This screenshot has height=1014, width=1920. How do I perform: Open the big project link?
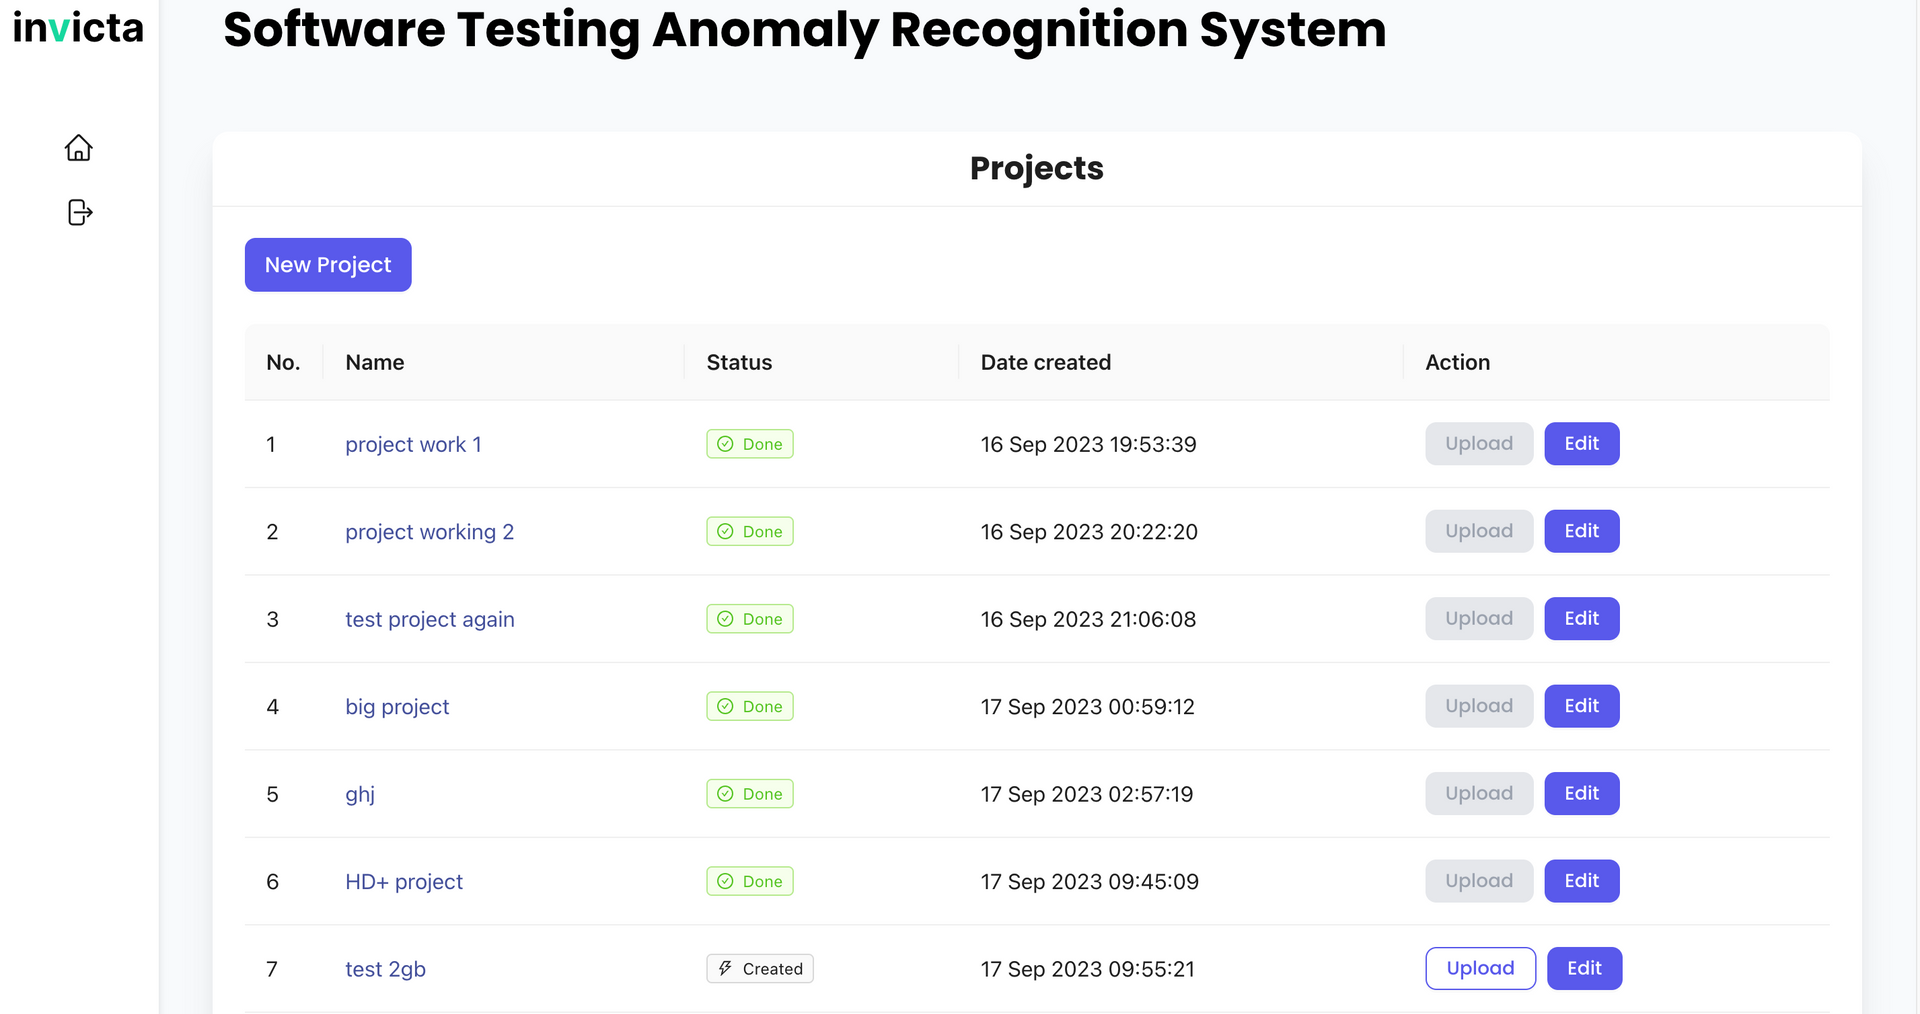point(397,707)
